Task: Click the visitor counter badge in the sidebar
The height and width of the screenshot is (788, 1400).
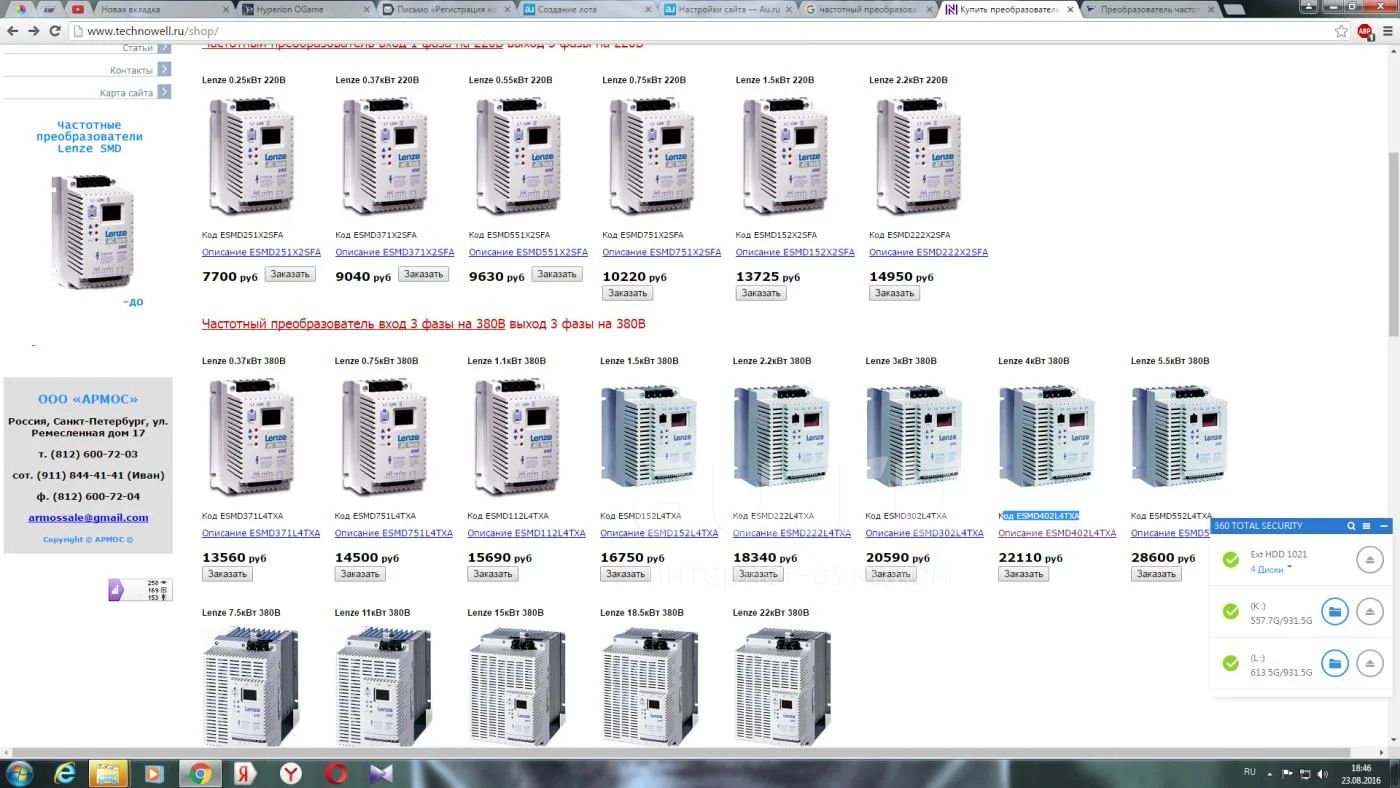Action: pyautogui.click(x=140, y=590)
